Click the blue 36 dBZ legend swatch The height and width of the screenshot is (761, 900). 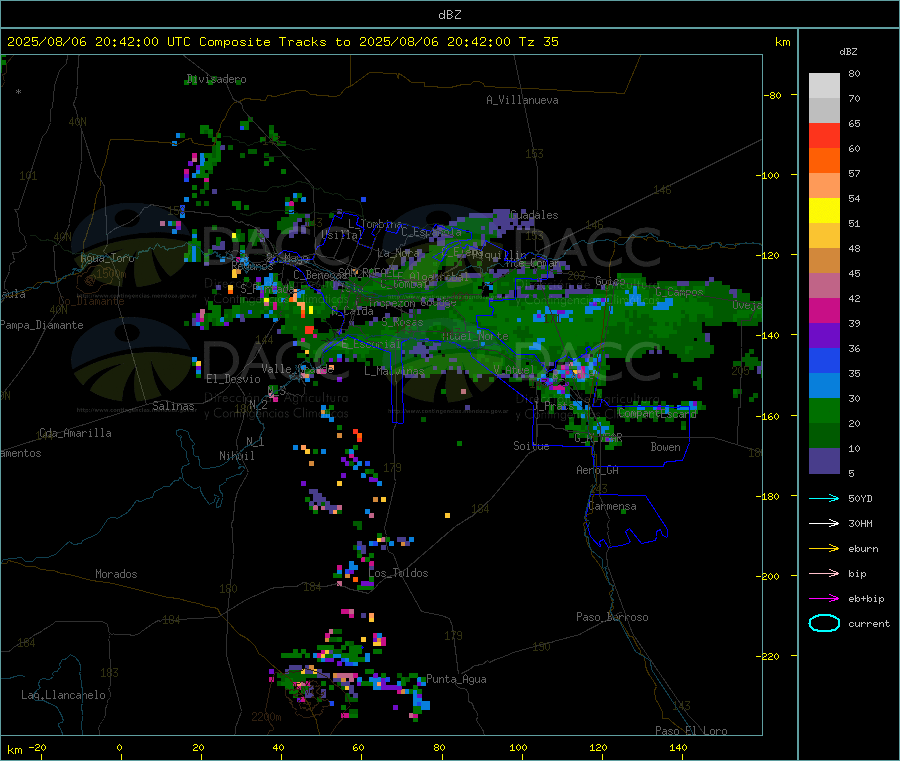(x=824, y=360)
